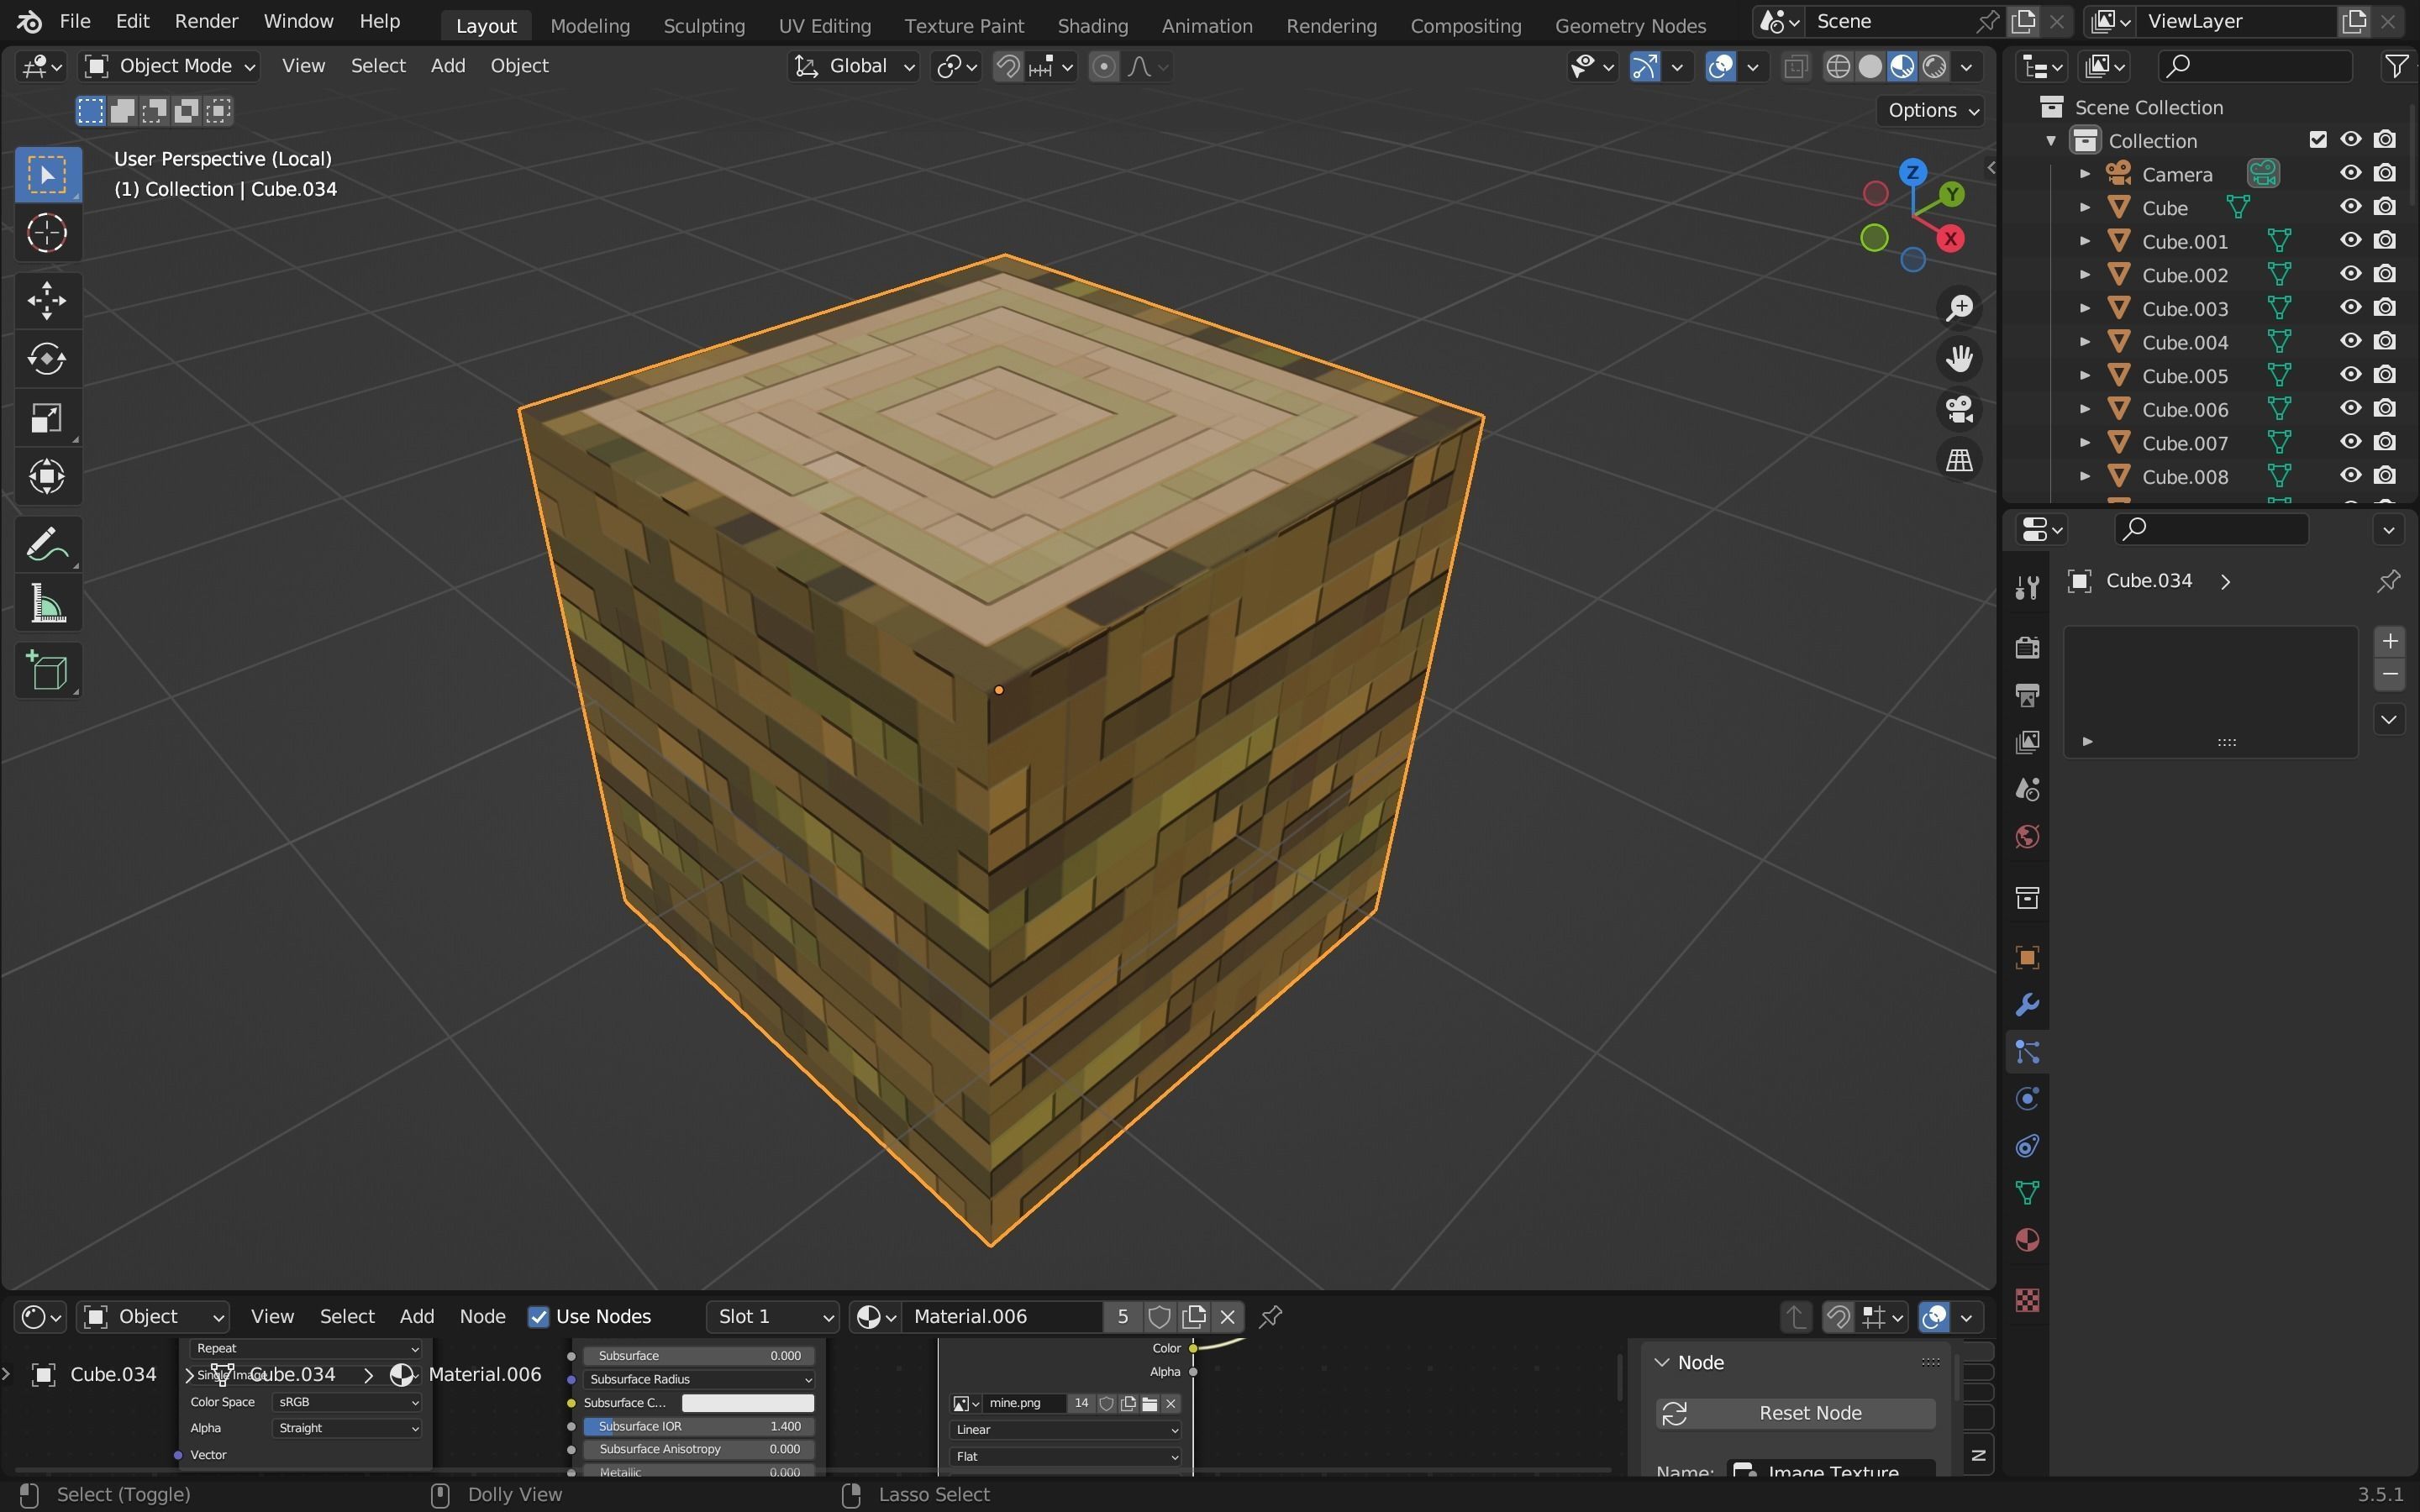Open the Material properties tab
This screenshot has height=1512, width=2420.
(x=2027, y=1241)
